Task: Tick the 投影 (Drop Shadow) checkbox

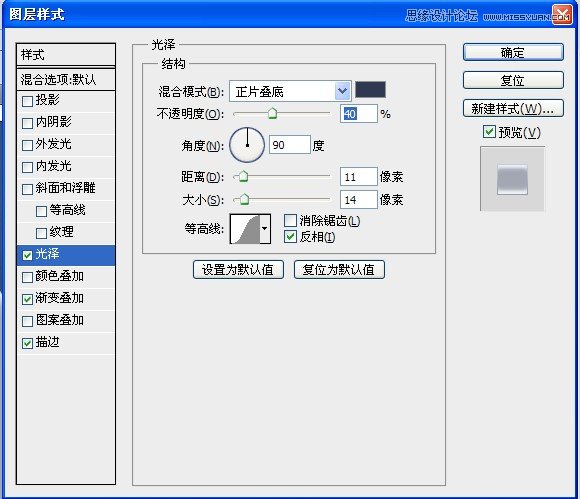Action: pos(28,101)
